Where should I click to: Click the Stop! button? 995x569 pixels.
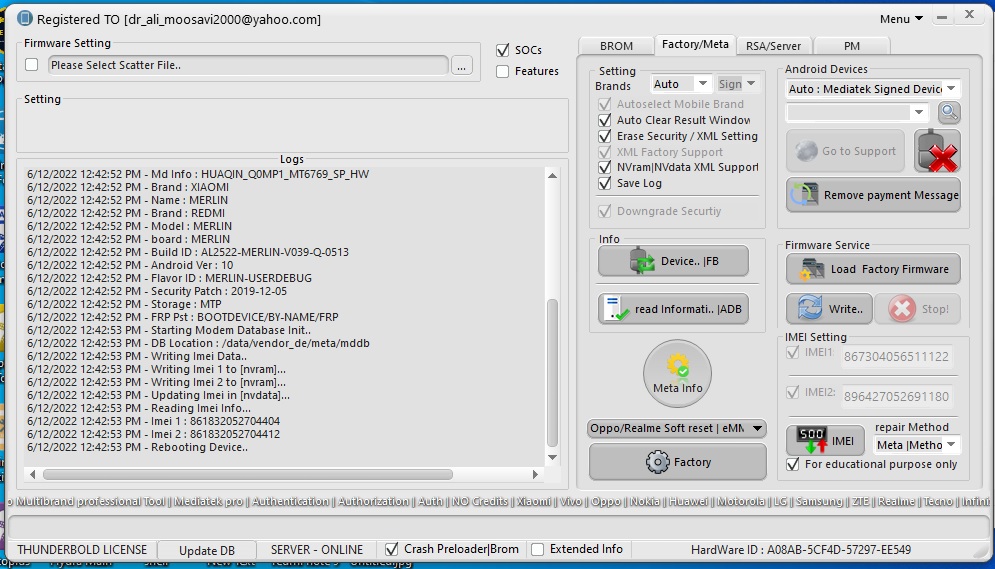(918, 309)
